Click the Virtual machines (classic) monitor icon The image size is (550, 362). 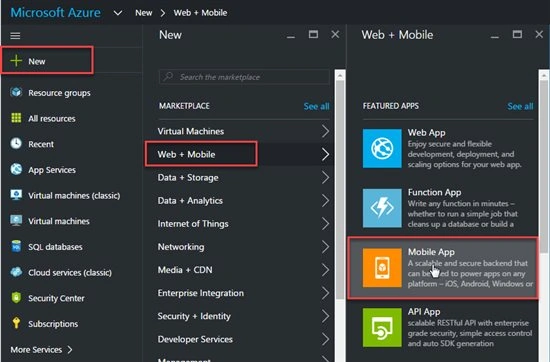coord(16,195)
